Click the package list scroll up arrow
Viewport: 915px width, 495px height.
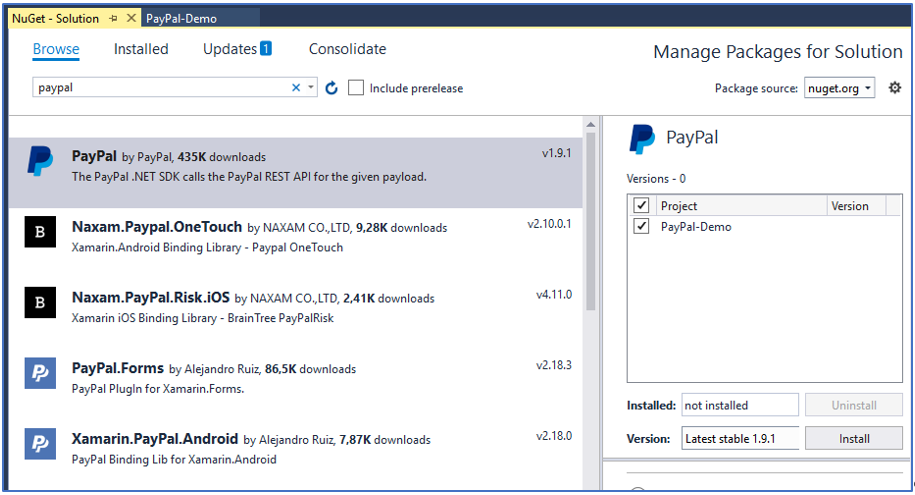(x=591, y=124)
